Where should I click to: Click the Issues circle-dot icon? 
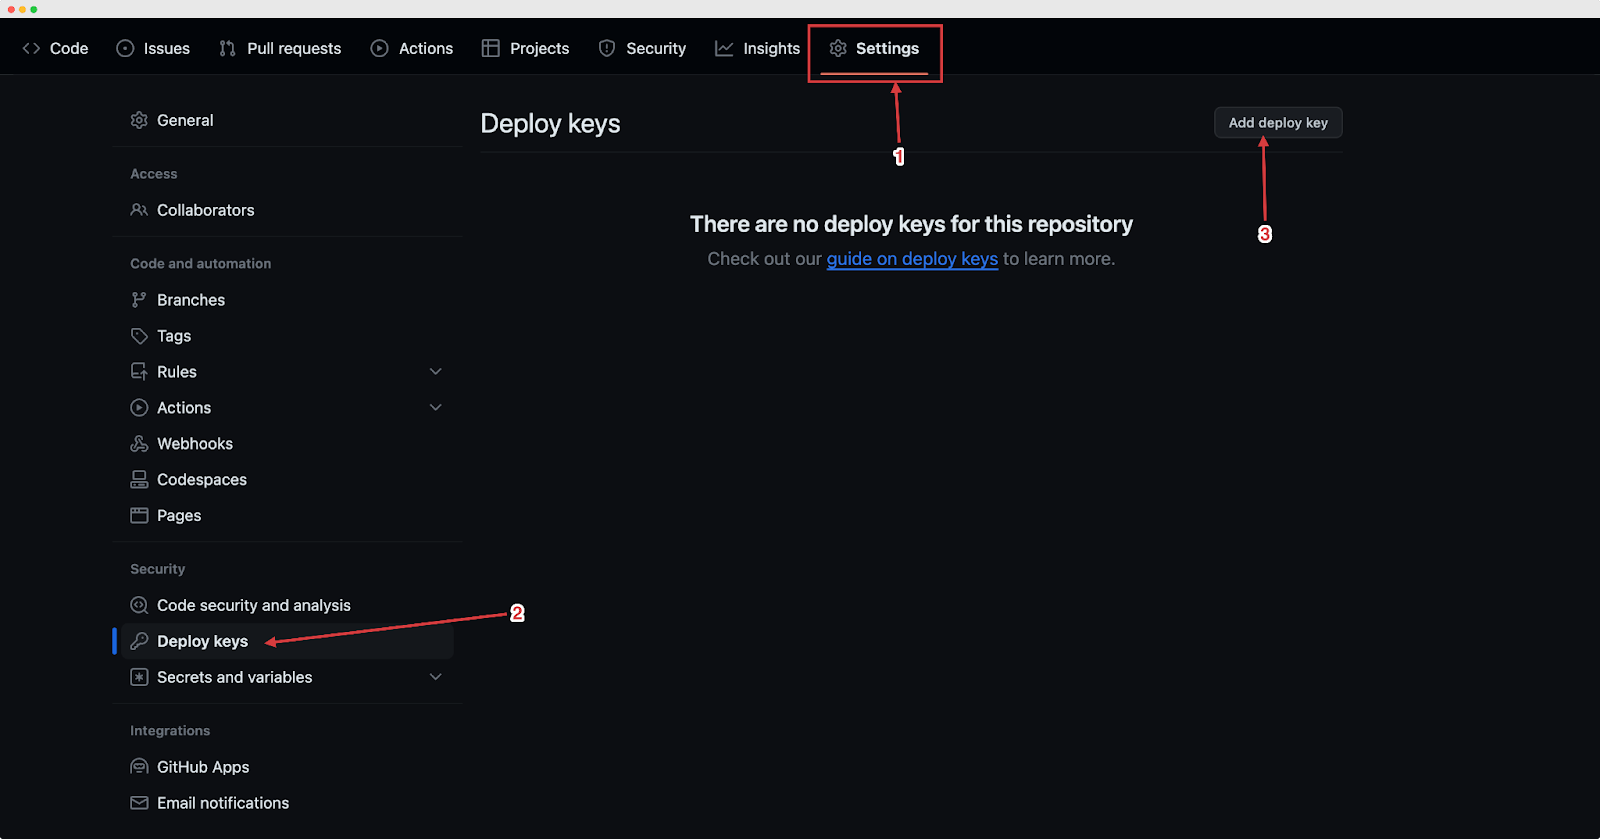tap(125, 48)
